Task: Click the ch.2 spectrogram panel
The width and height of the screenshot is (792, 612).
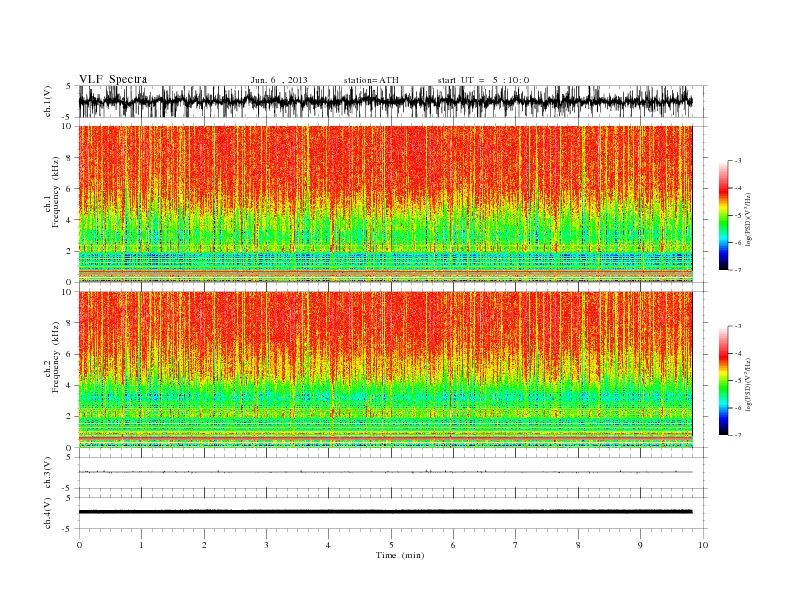Action: coord(385,369)
